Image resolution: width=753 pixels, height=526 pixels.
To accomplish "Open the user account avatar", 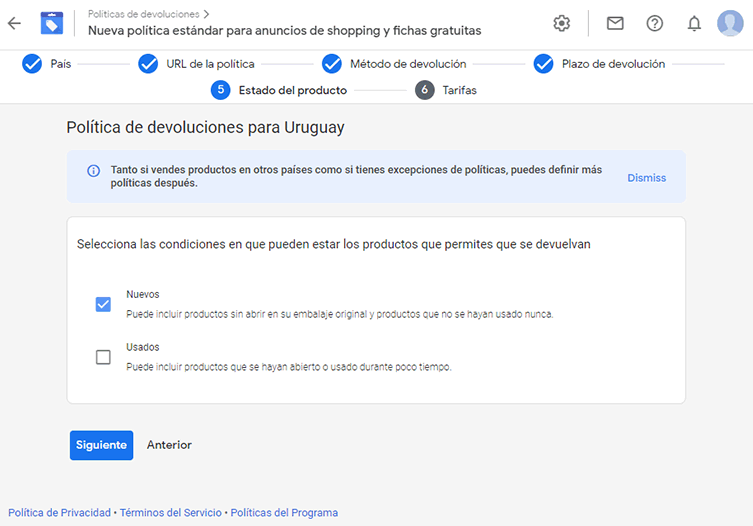I will pyautogui.click(x=730, y=23).
